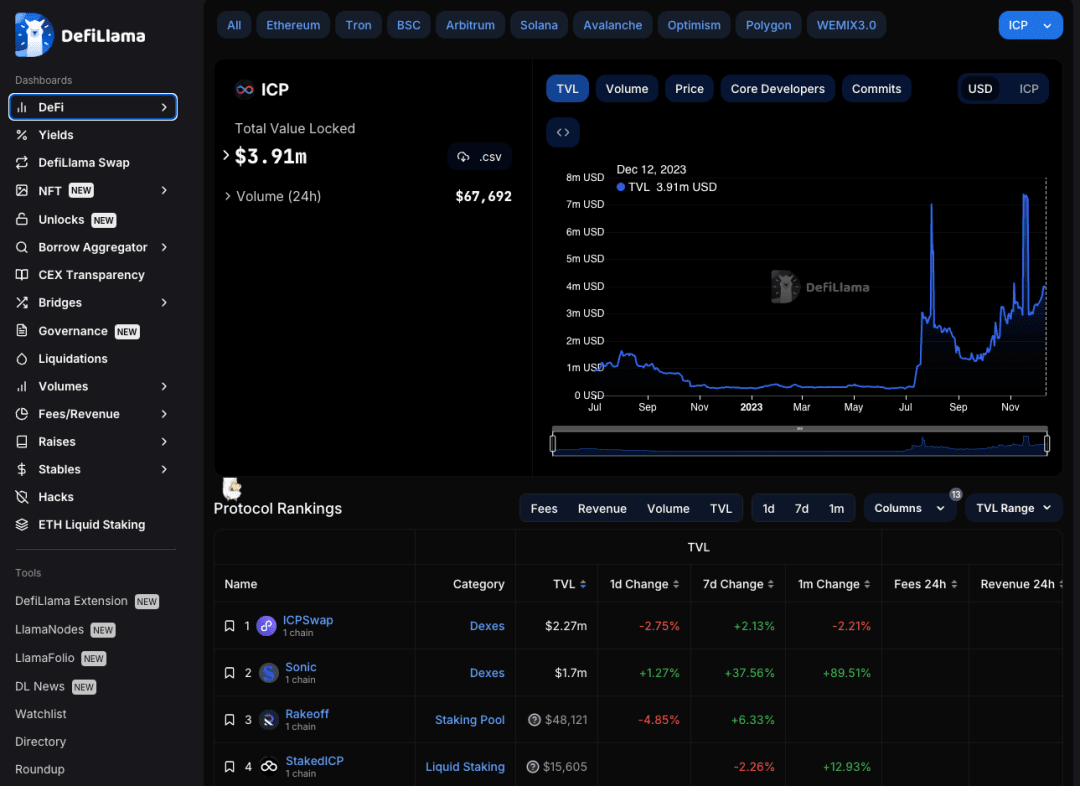Expand the Bridges sidebar submenu chevron
The width and height of the screenshot is (1080, 786).
point(164,302)
